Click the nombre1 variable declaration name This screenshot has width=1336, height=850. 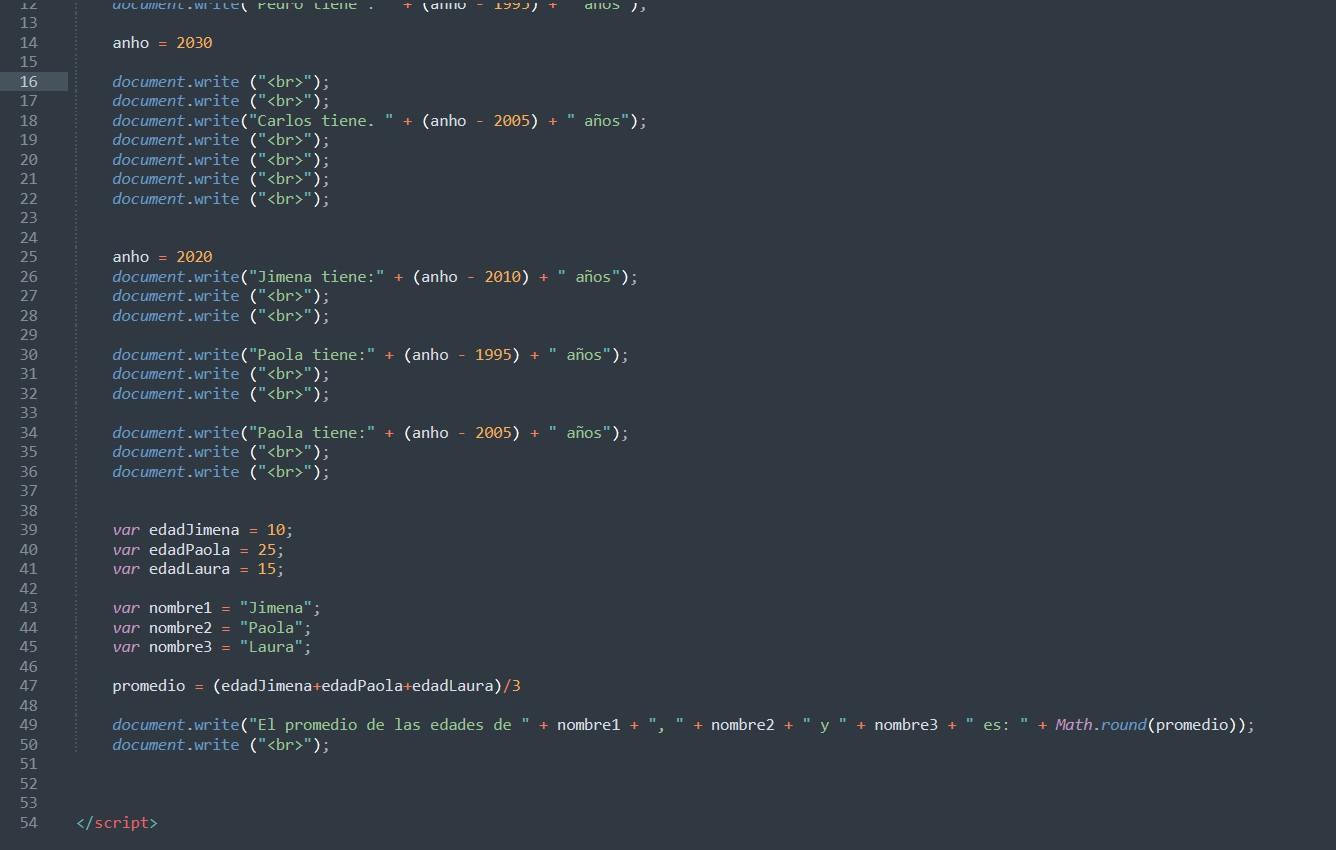click(180, 608)
